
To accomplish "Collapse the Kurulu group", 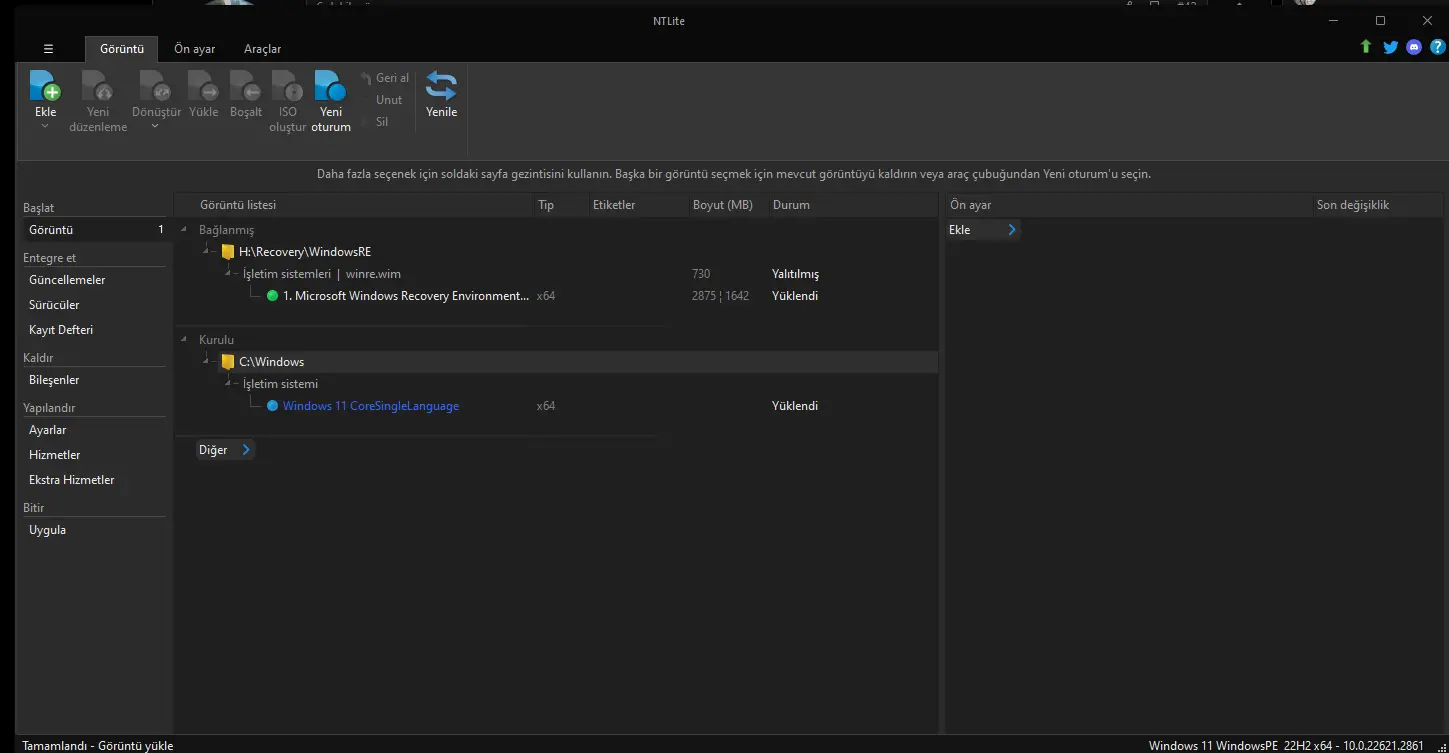I will click(x=184, y=340).
